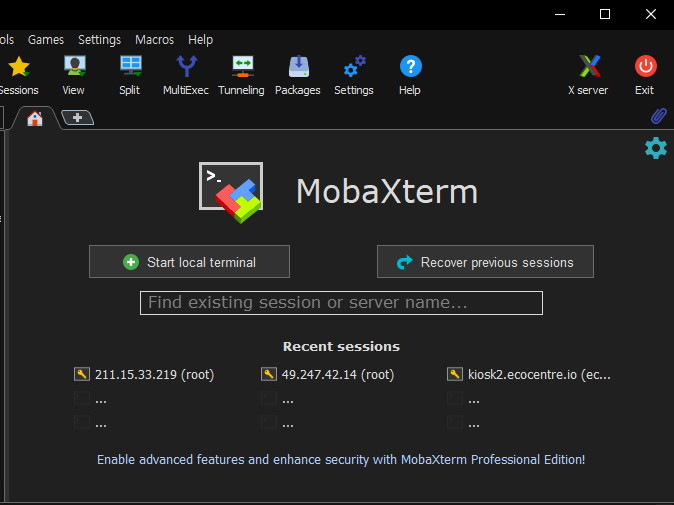Click the paperclip attach icon
The height and width of the screenshot is (505, 674).
pyautogui.click(x=659, y=116)
